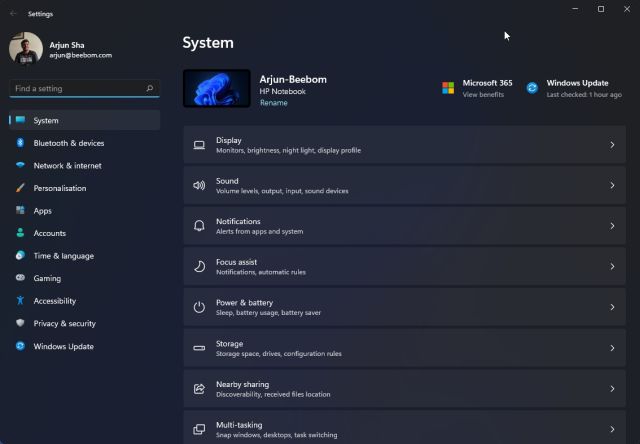Image resolution: width=640 pixels, height=444 pixels.
Task: Select System in the sidebar
Action: [84, 120]
